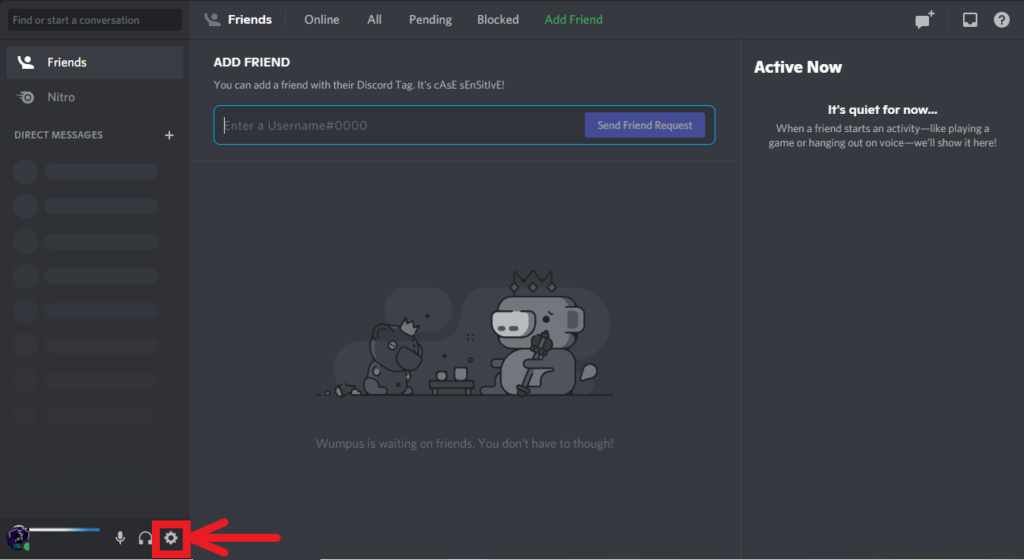The image size is (1024, 560).
Task: Select Friends in the sidebar
Action: coord(95,62)
